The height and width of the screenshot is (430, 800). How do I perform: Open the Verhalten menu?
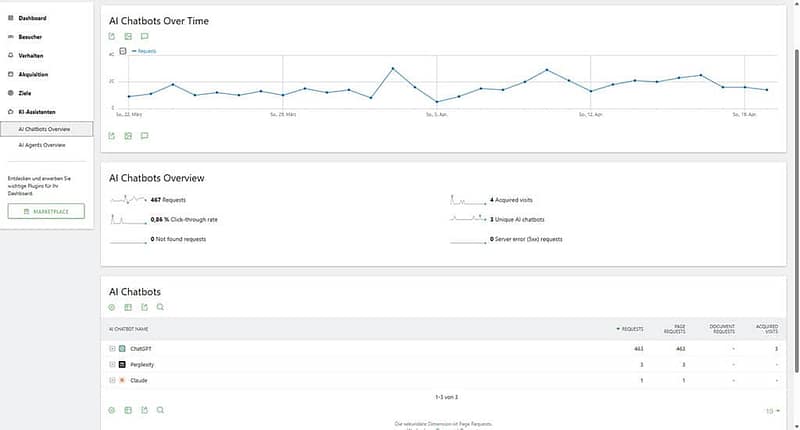tap(31, 56)
